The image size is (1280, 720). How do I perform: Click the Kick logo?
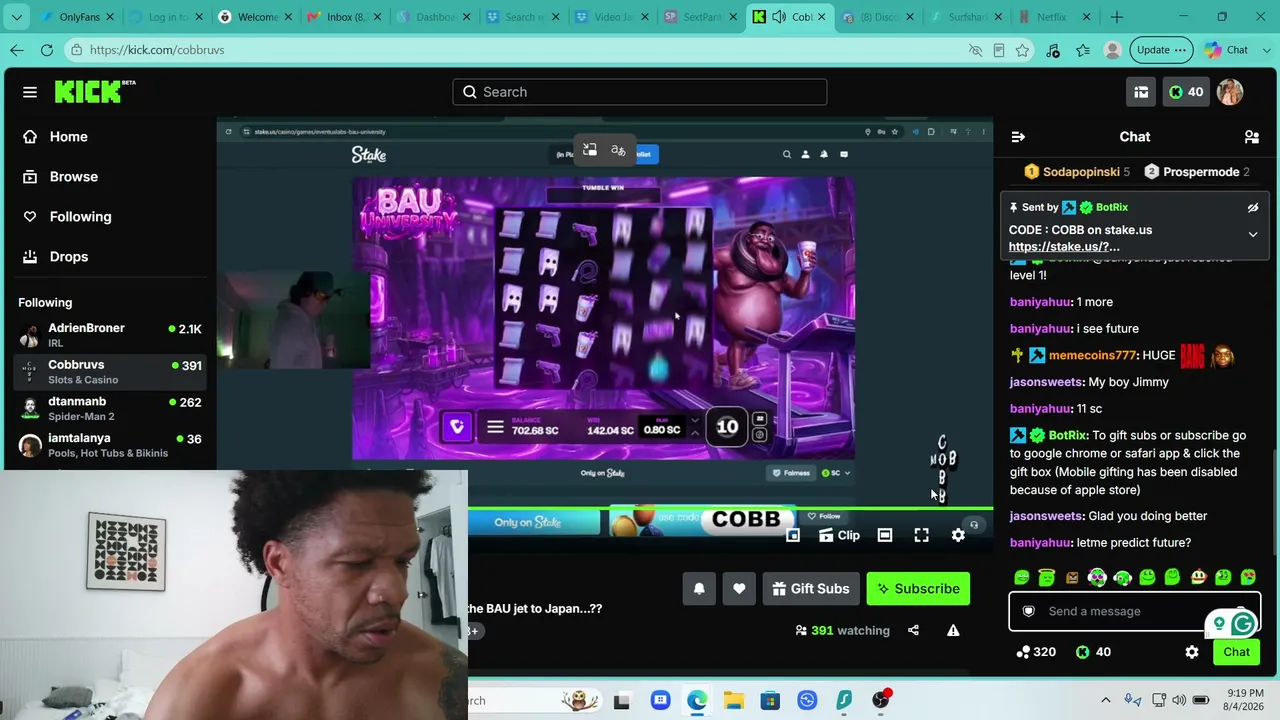(x=94, y=91)
